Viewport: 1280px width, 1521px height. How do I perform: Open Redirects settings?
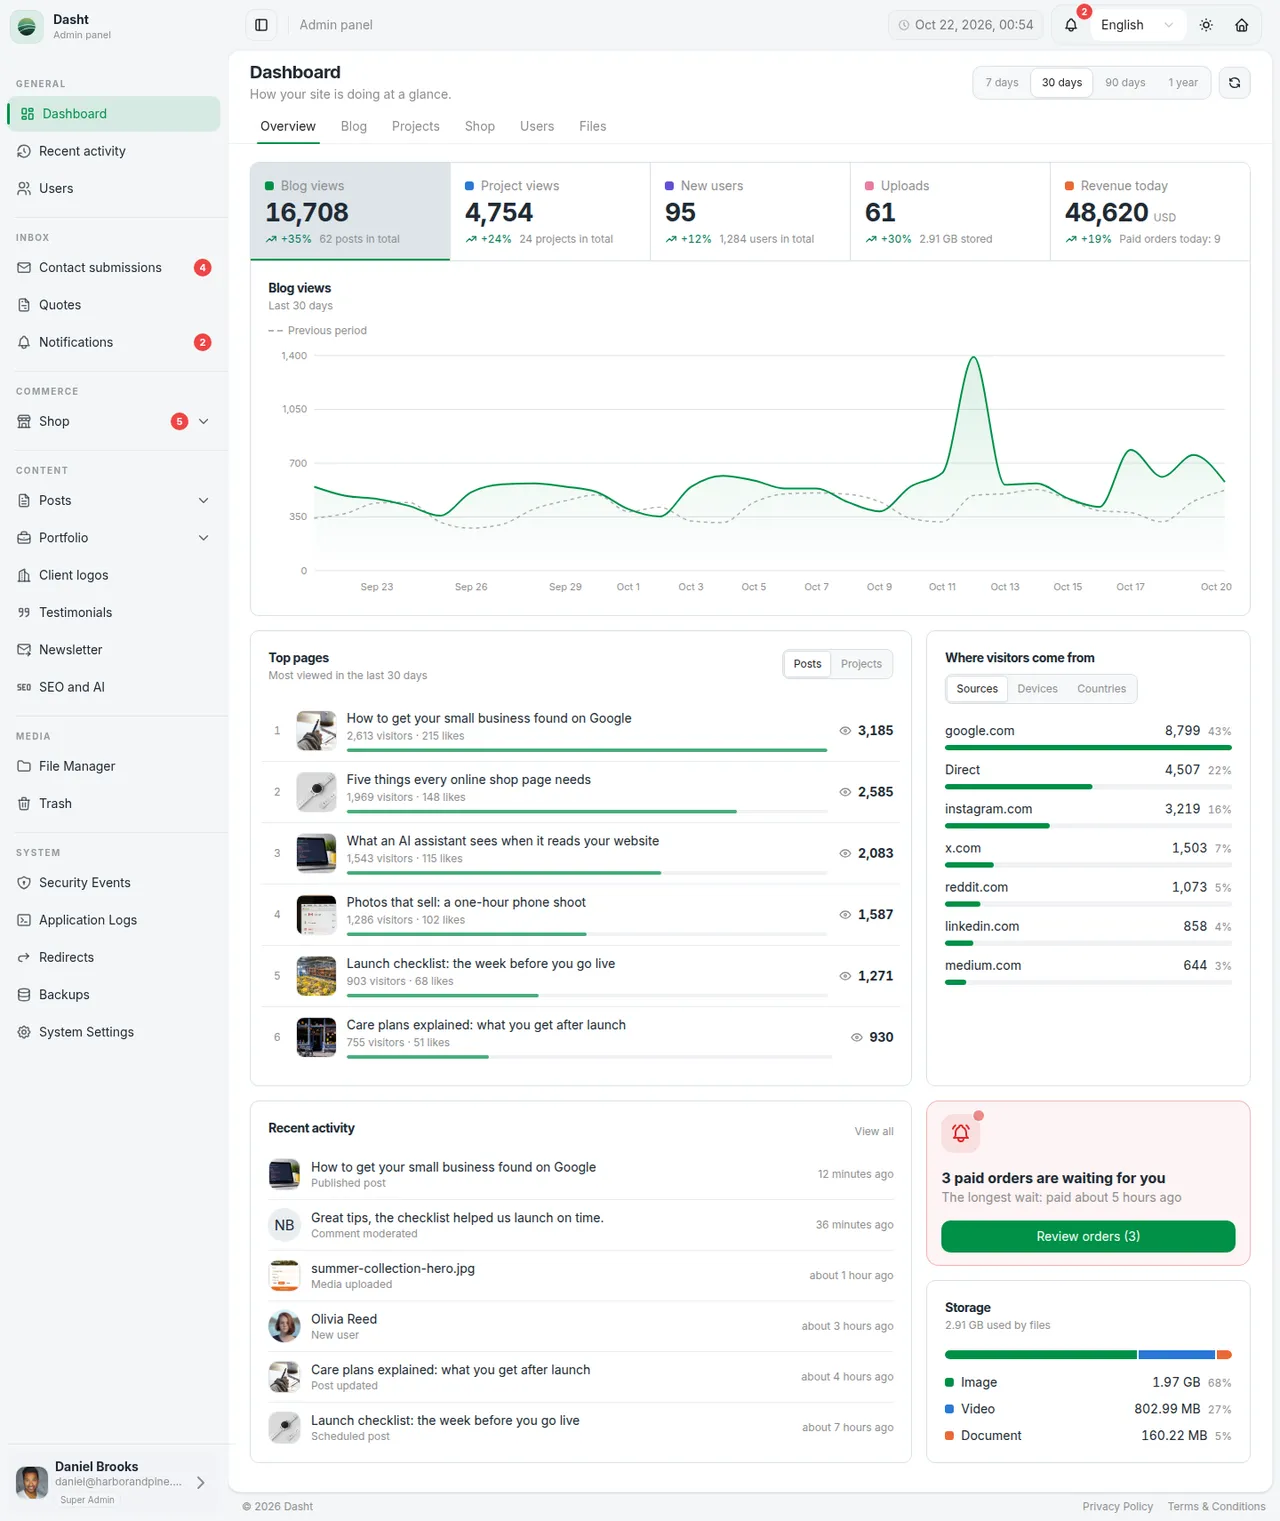114,957
